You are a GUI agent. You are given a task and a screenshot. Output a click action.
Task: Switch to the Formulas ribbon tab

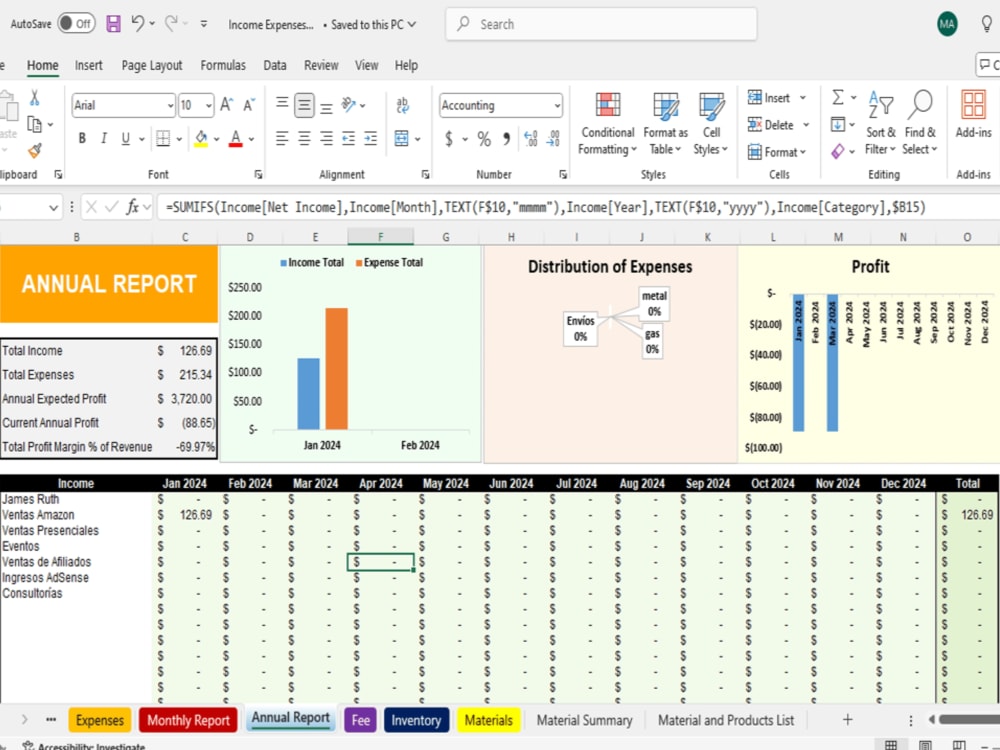tap(223, 65)
